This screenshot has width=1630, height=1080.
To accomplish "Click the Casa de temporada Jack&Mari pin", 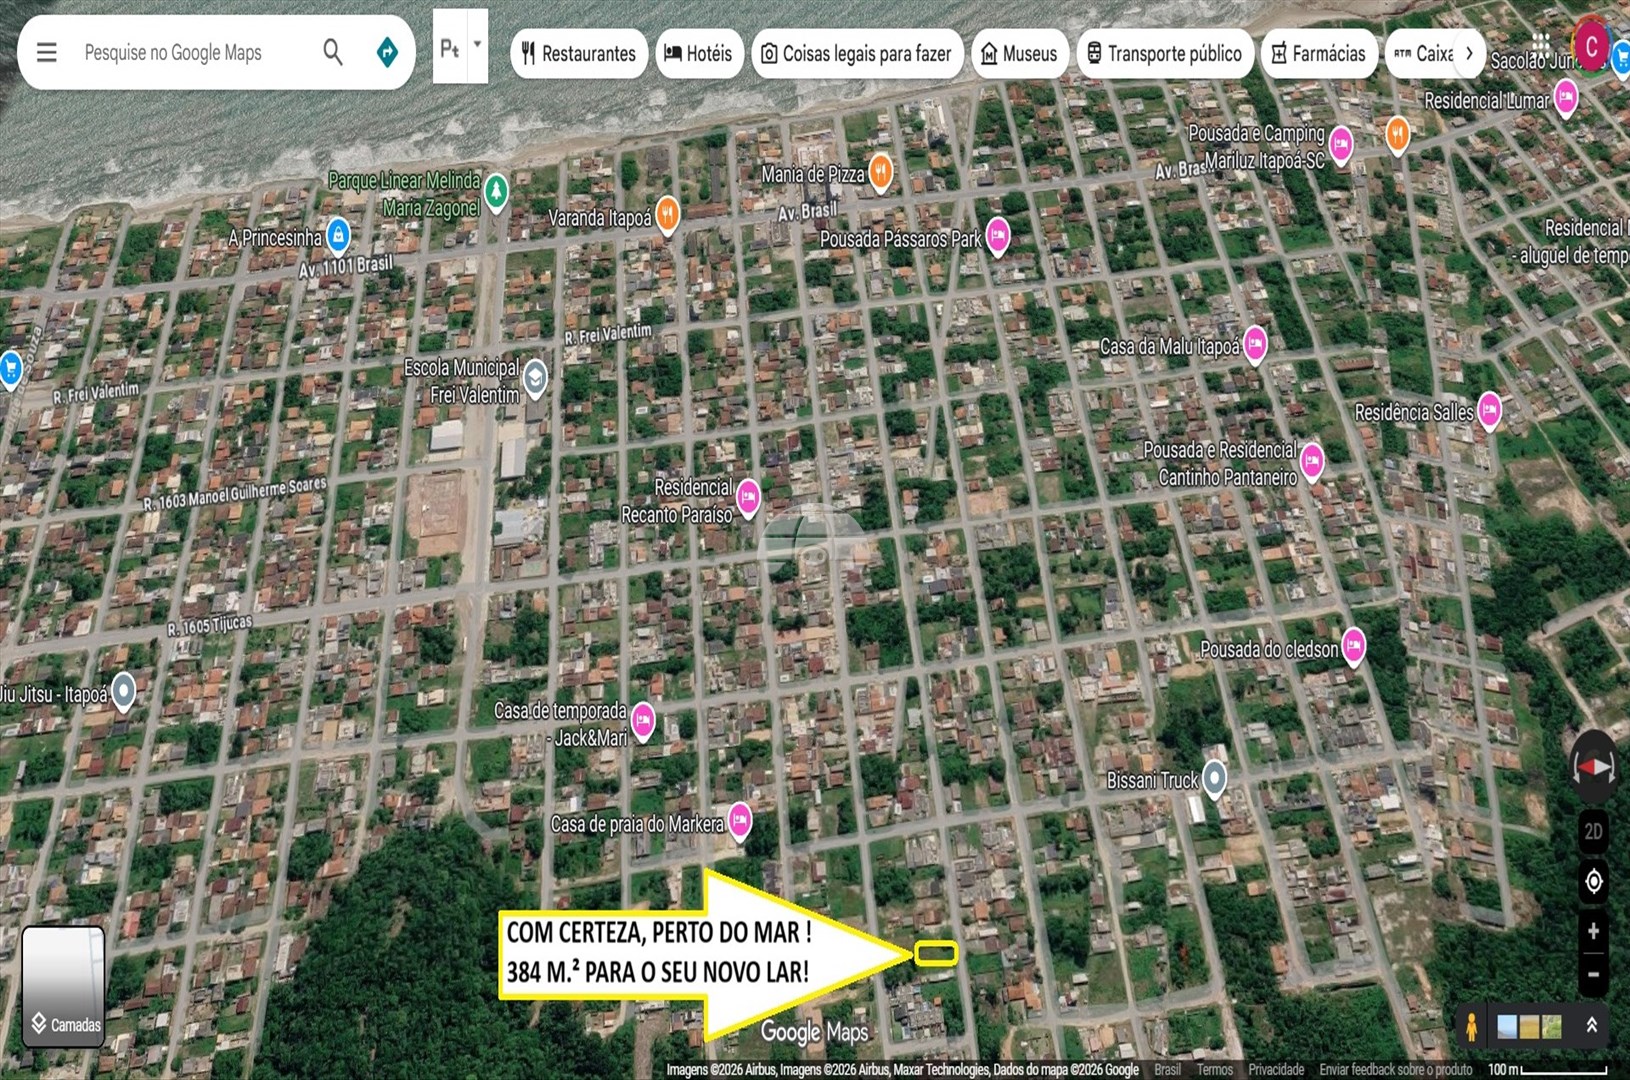I will (643, 721).
